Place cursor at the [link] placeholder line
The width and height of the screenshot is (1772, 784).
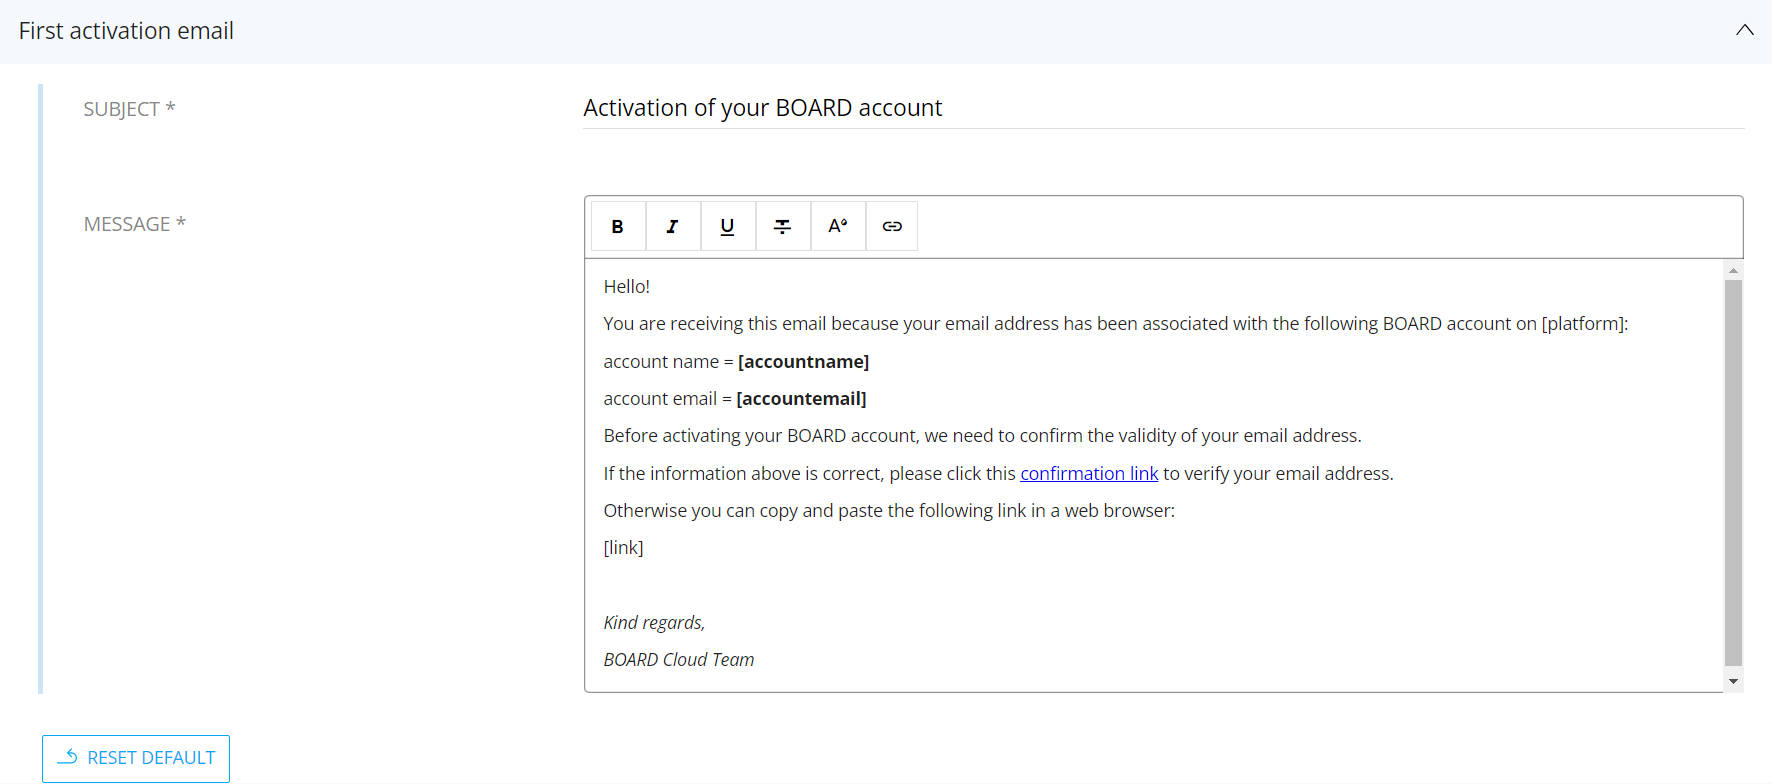(624, 548)
